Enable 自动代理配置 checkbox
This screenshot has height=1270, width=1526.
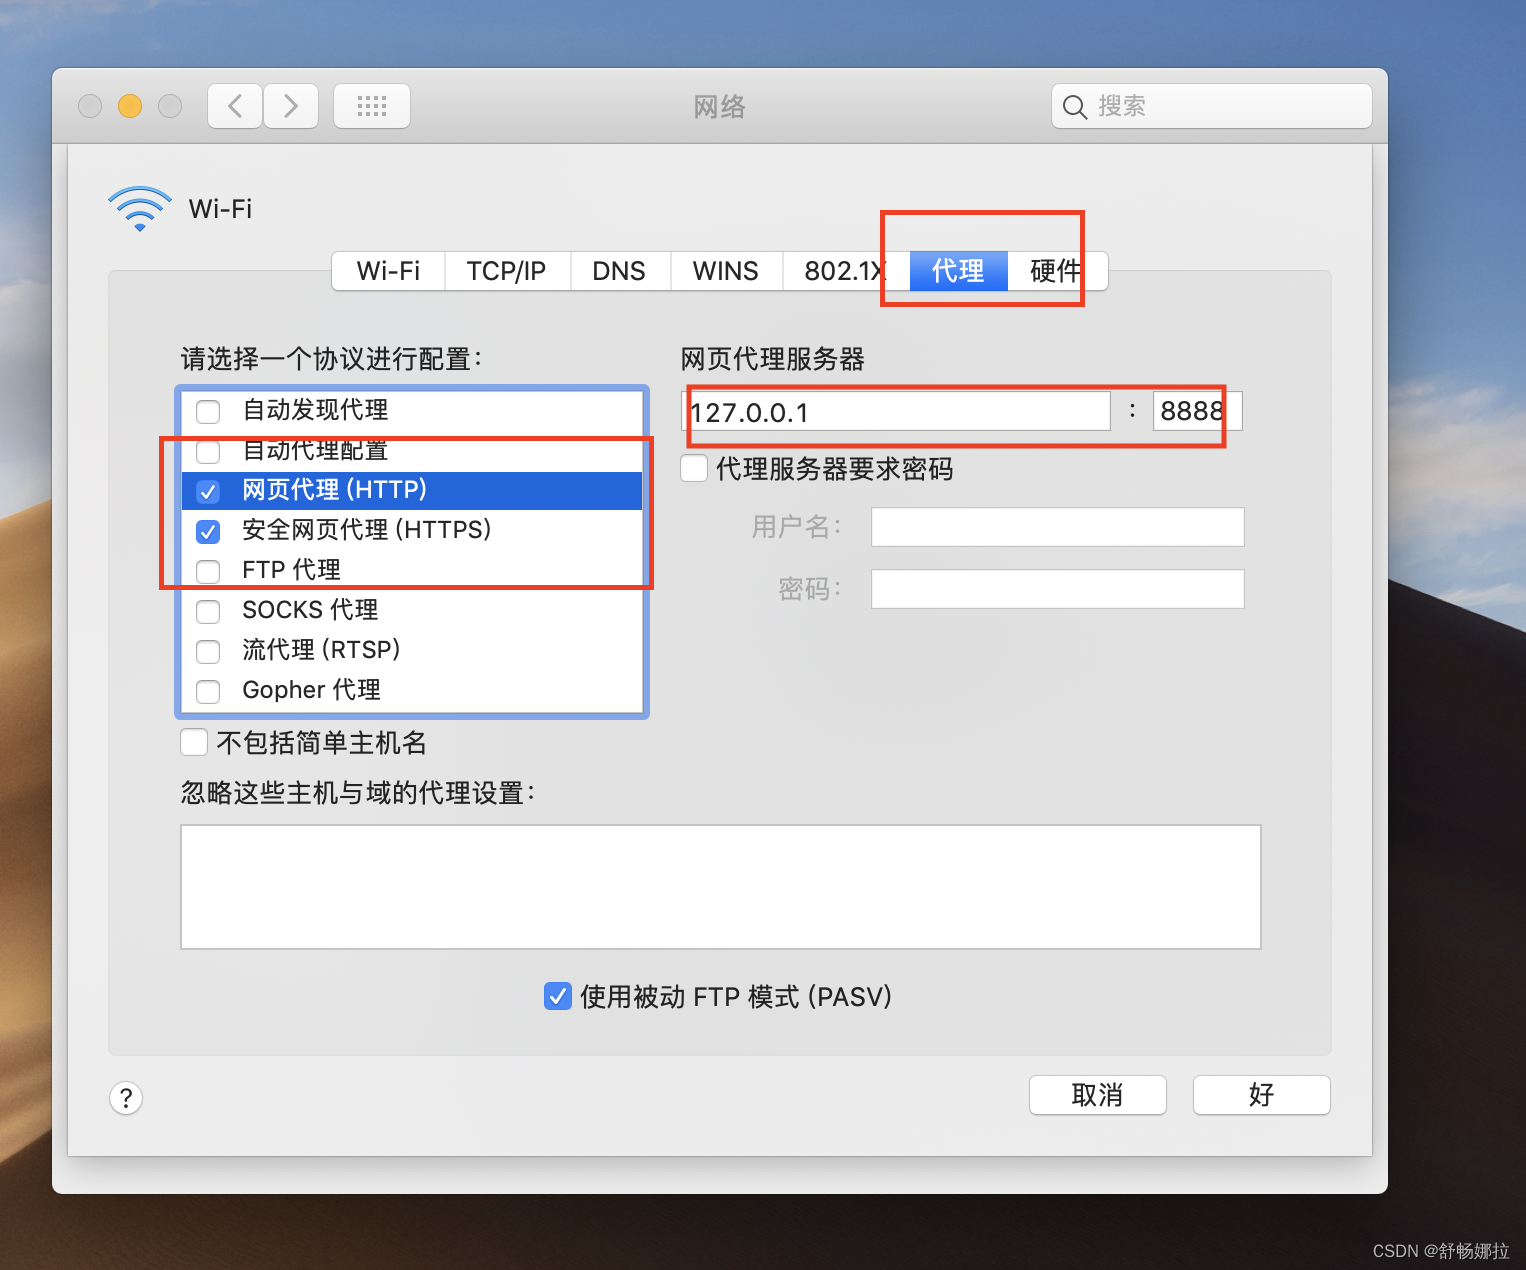click(x=208, y=451)
